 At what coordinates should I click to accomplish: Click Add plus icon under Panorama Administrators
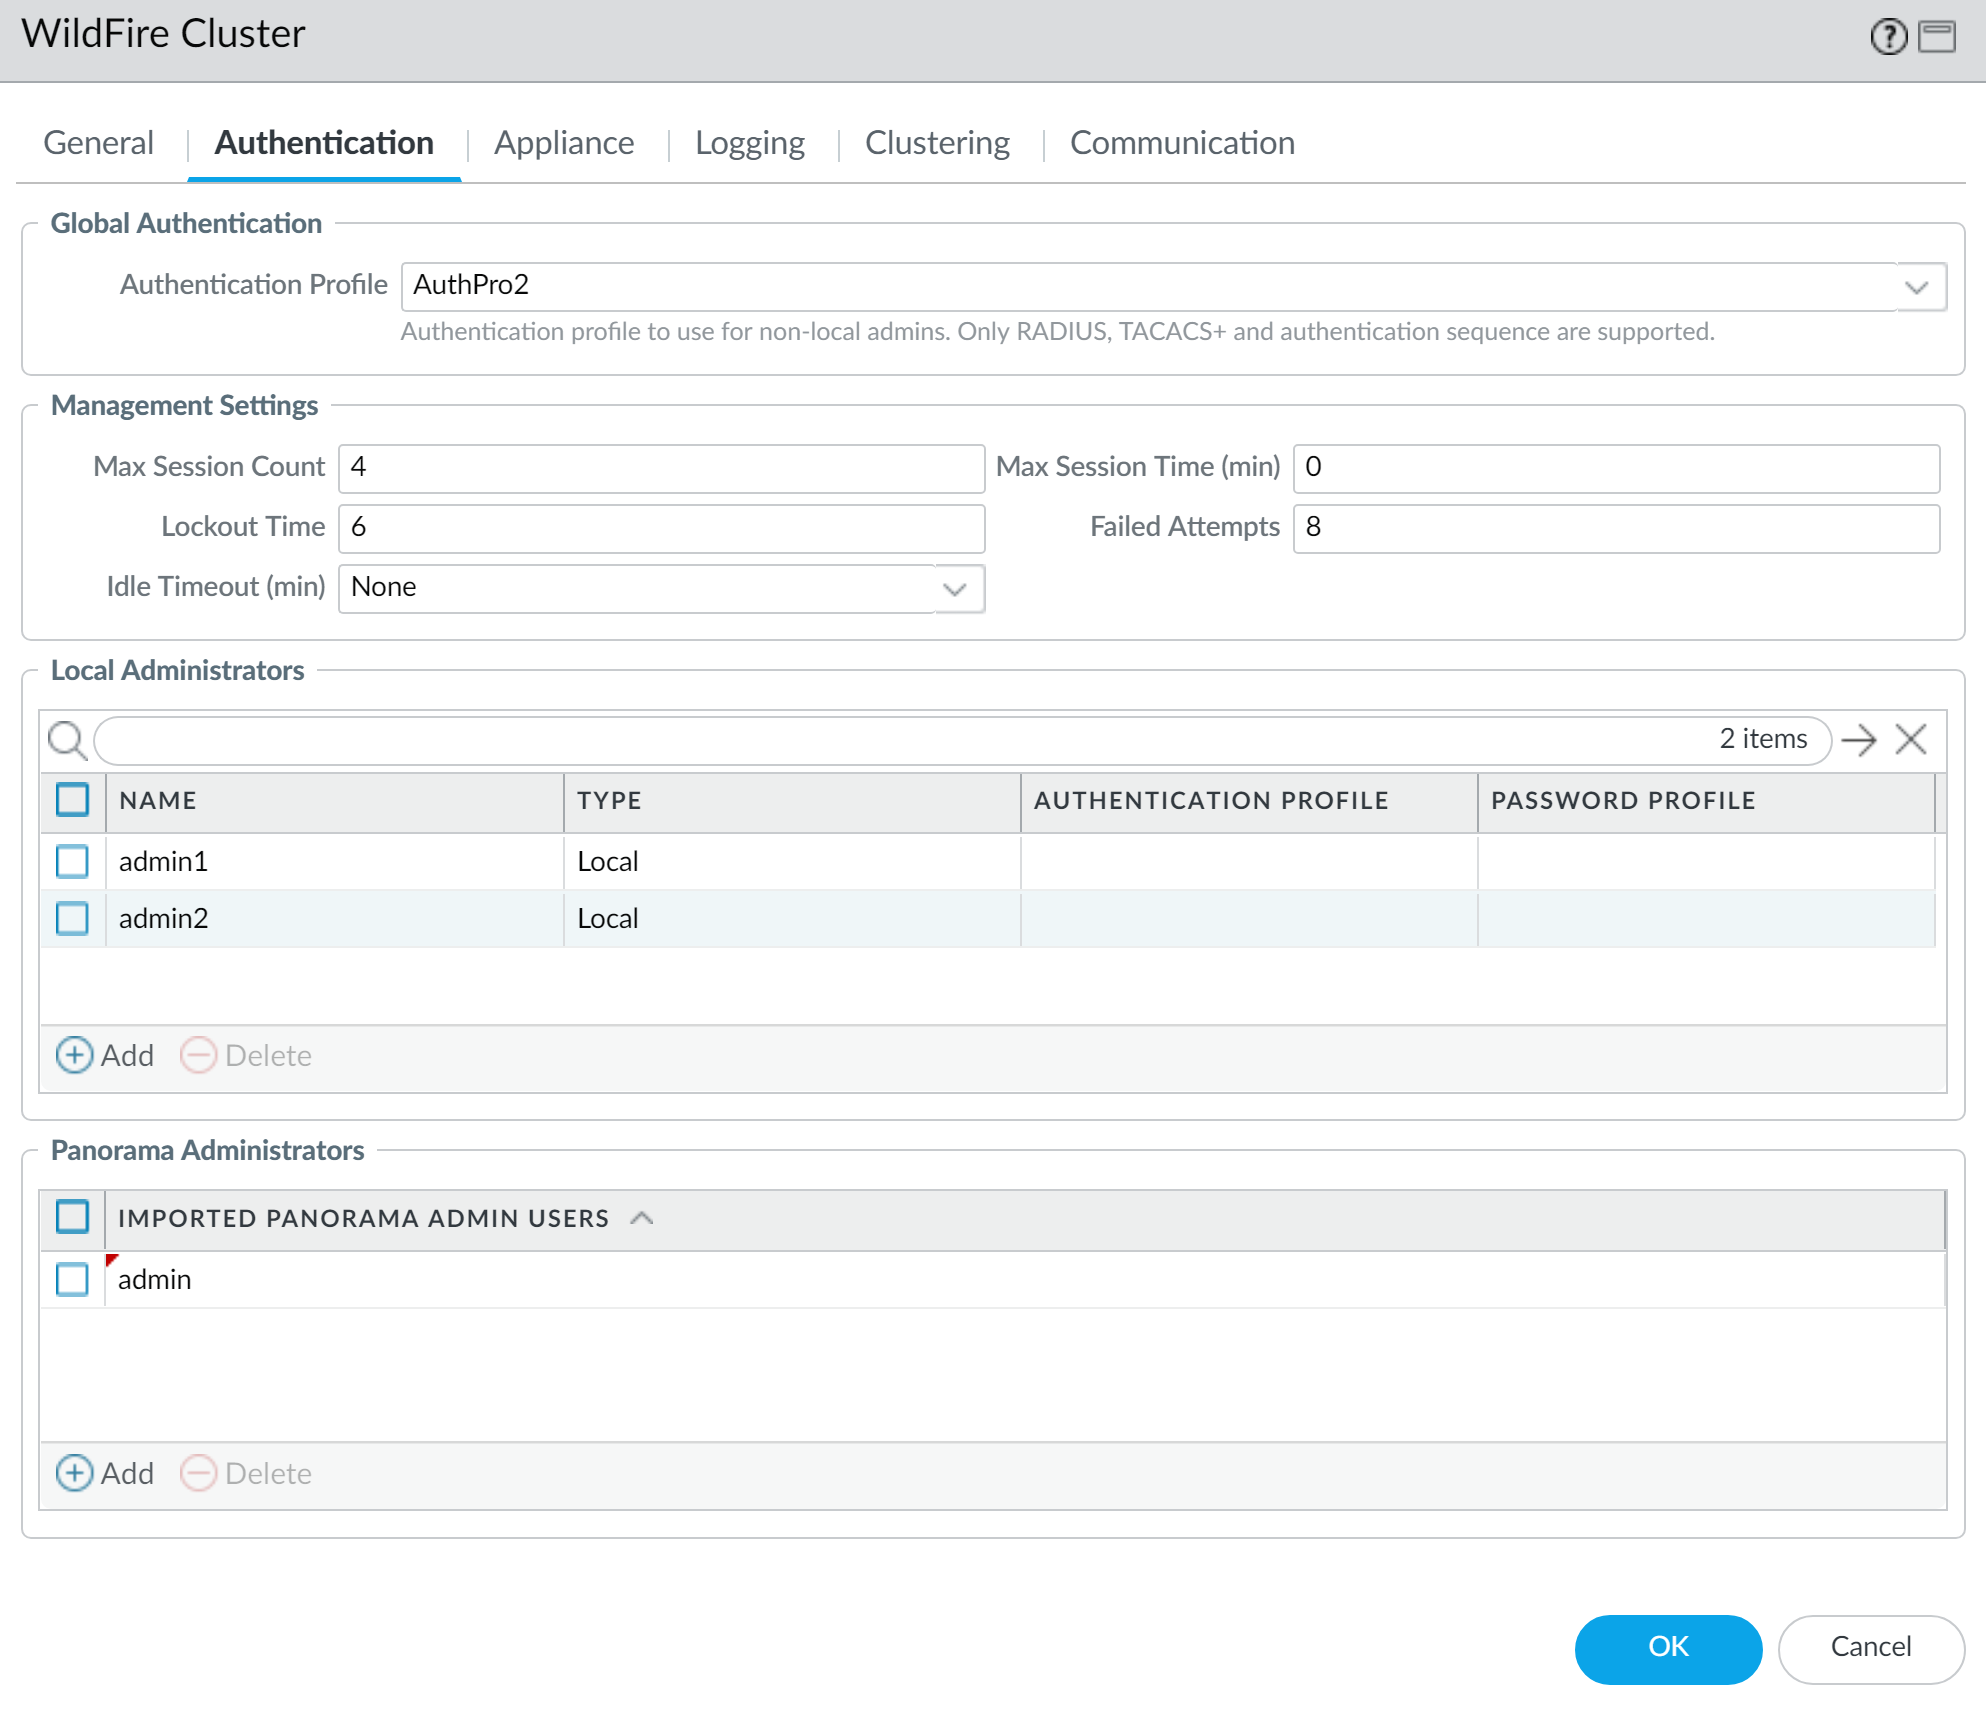click(74, 1474)
